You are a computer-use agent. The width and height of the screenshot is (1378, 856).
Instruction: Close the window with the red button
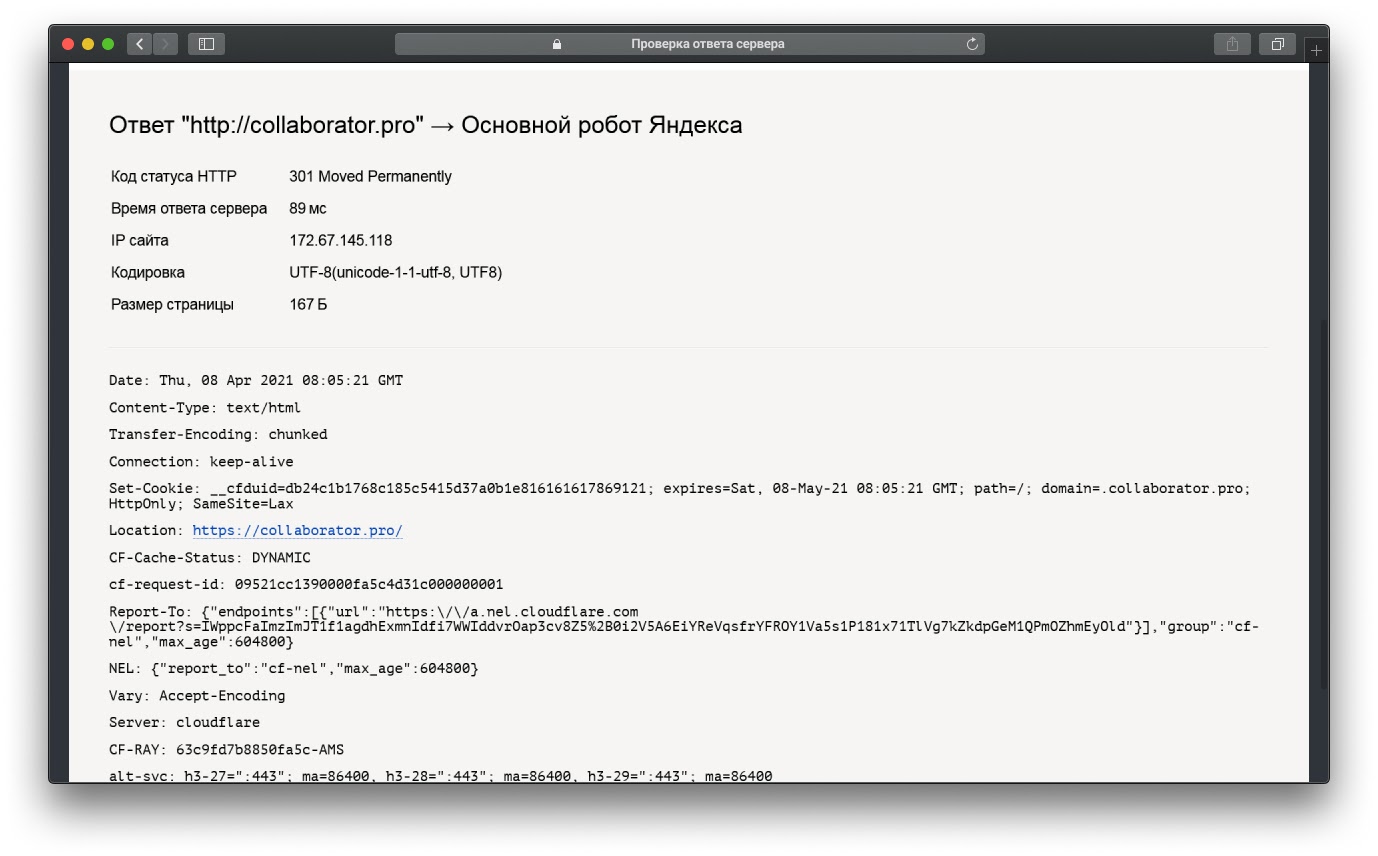point(69,44)
